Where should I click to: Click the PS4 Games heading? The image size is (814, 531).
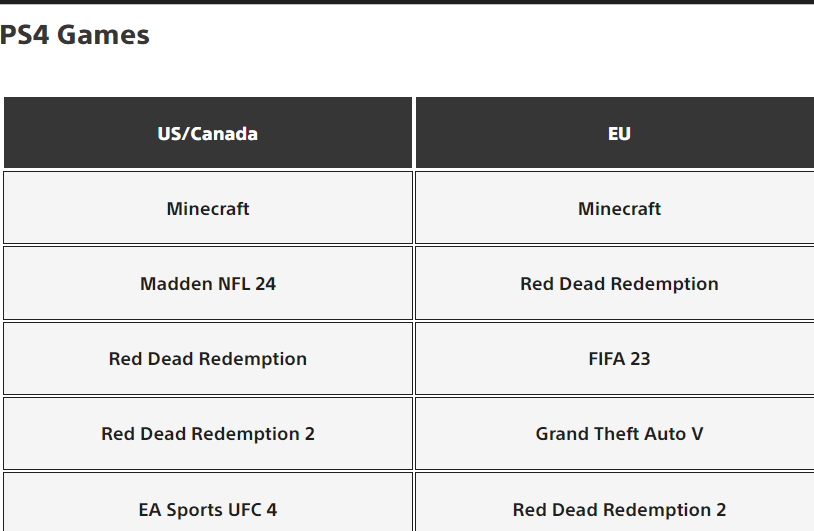[75, 35]
